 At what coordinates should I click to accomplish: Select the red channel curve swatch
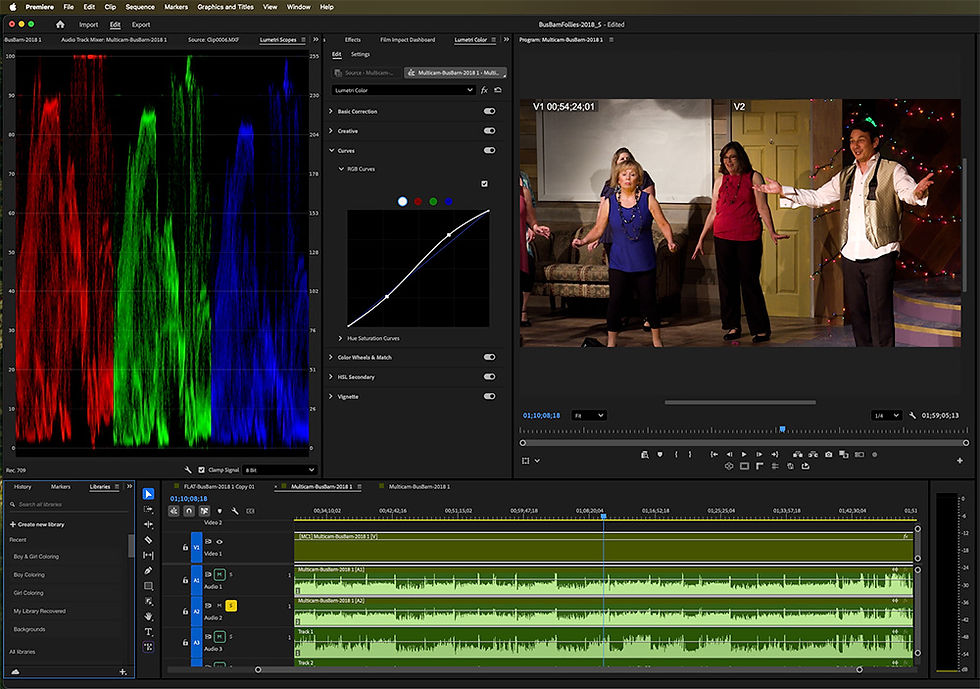point(418,201)
